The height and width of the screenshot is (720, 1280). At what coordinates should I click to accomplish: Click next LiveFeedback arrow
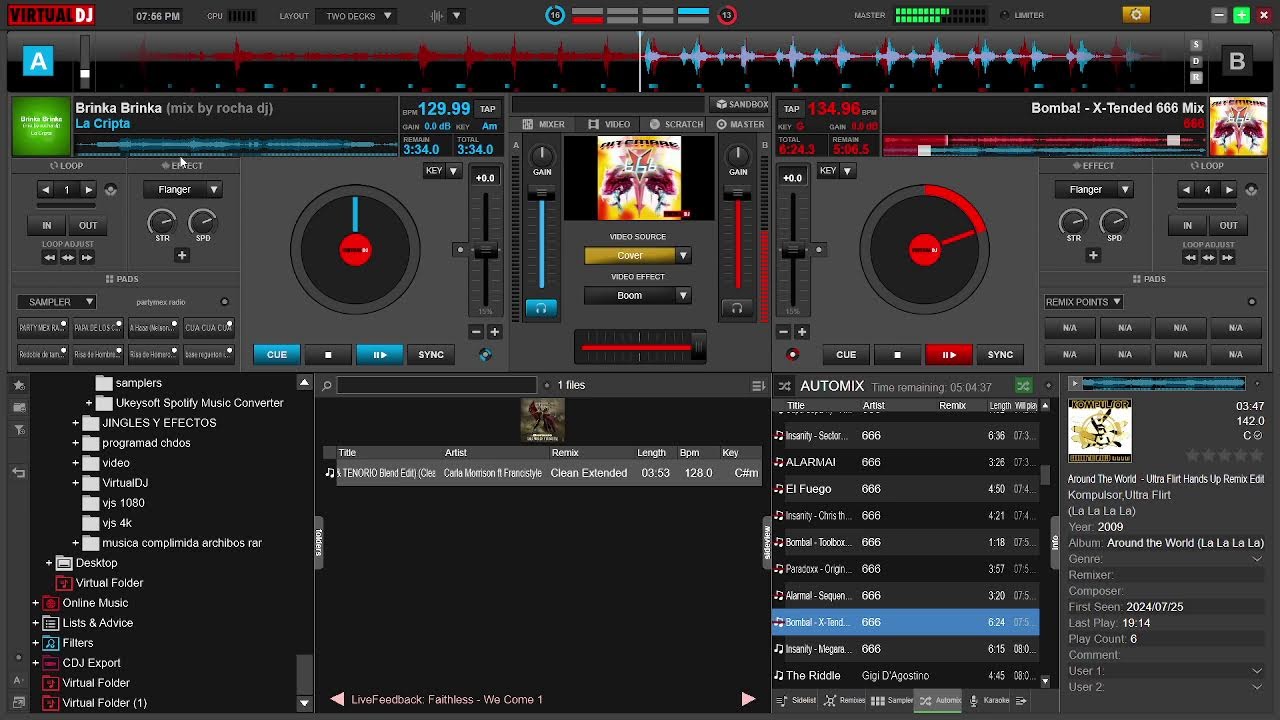[x=748, y=699]
